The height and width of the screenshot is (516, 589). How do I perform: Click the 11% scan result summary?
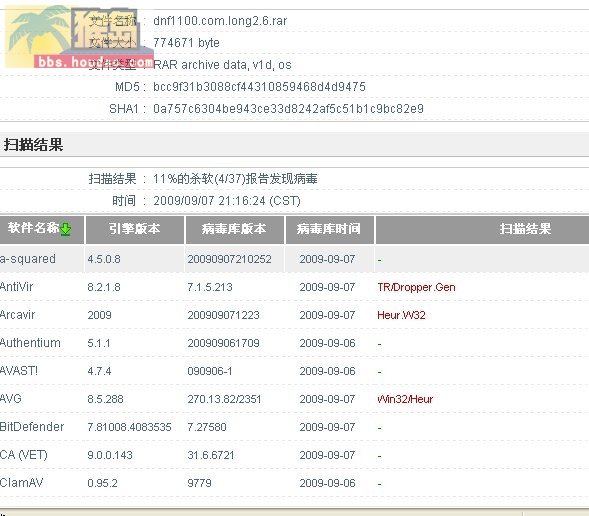pyautogui.click(x=235, y=179)
